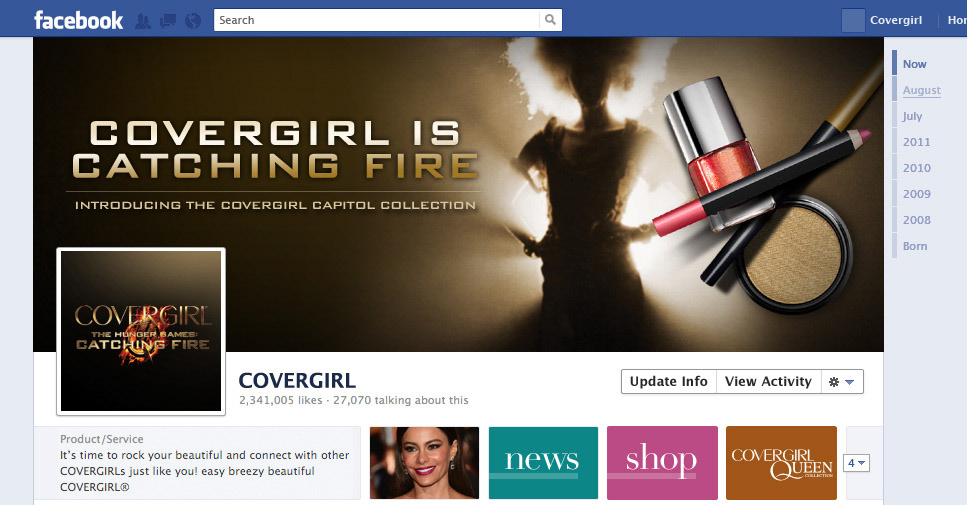Click the 27,070 talking about this text

point(401,400)
